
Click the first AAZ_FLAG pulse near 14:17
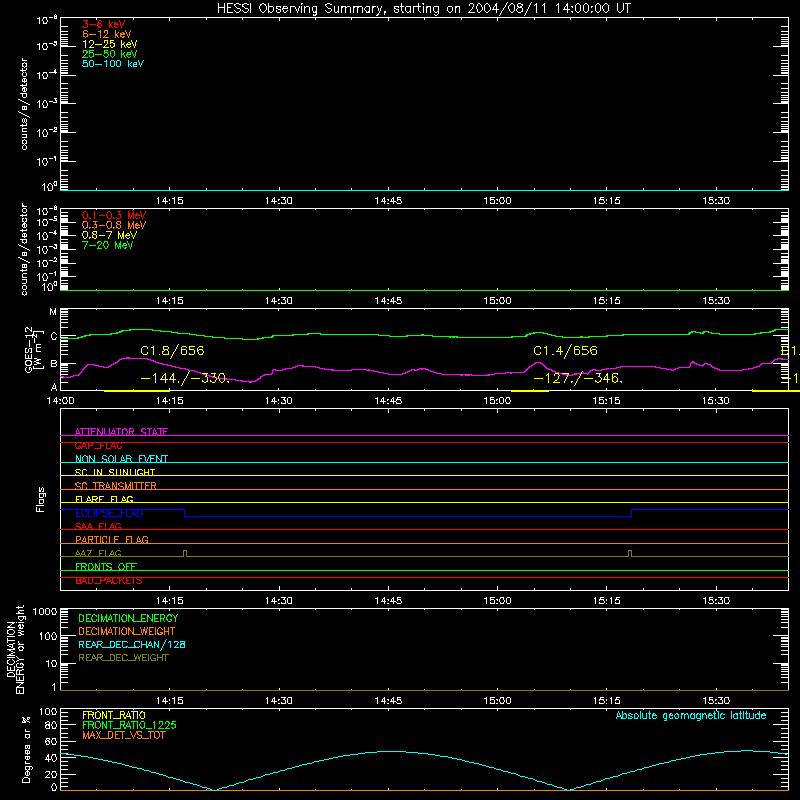pos(185,553)
